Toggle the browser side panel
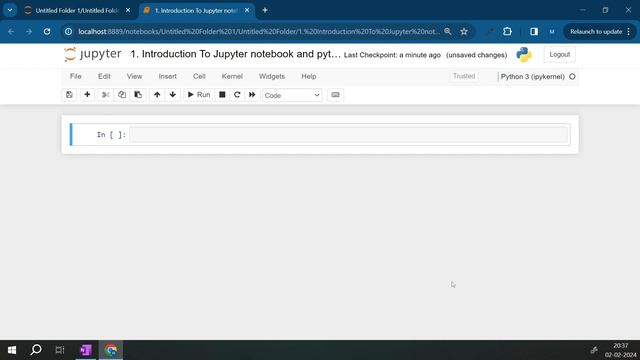 [534, 31]
